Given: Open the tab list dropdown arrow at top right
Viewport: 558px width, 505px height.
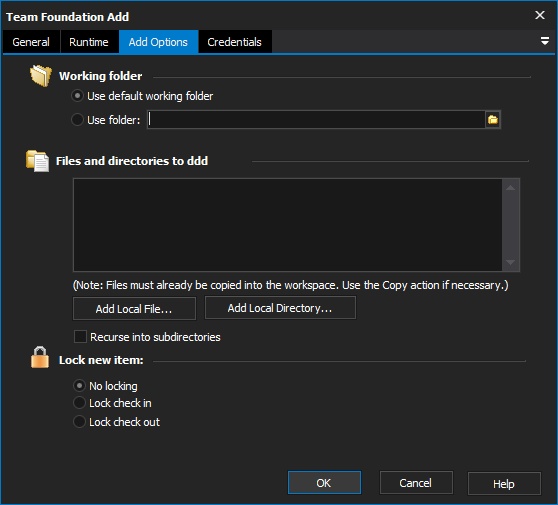Looking at the screenshot, I should pyautogui.click(x=544, y=41).
